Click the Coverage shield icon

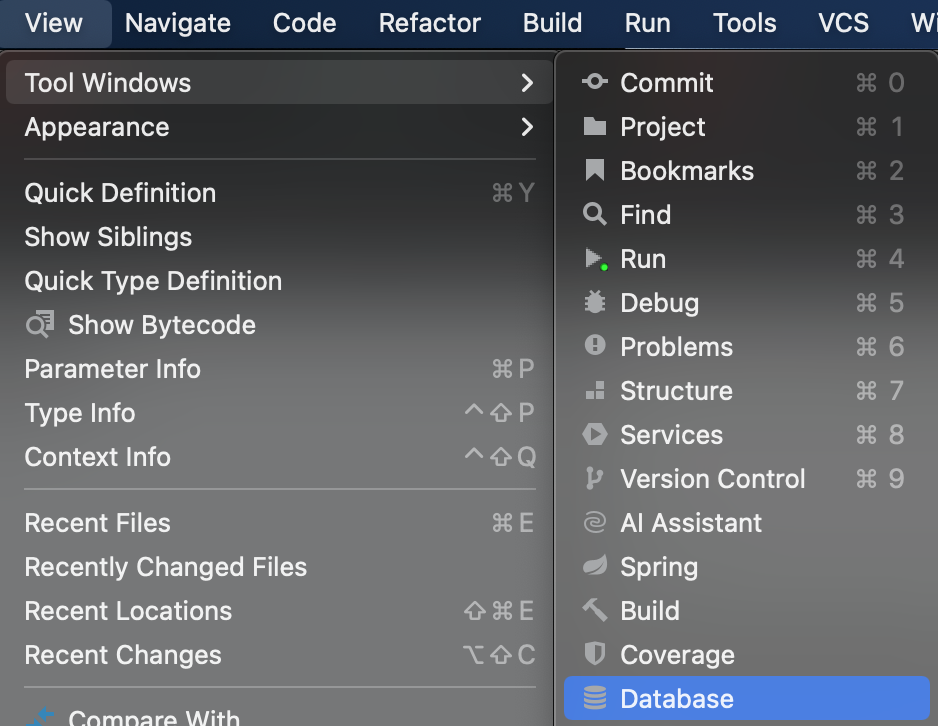[x=595, y=654]
